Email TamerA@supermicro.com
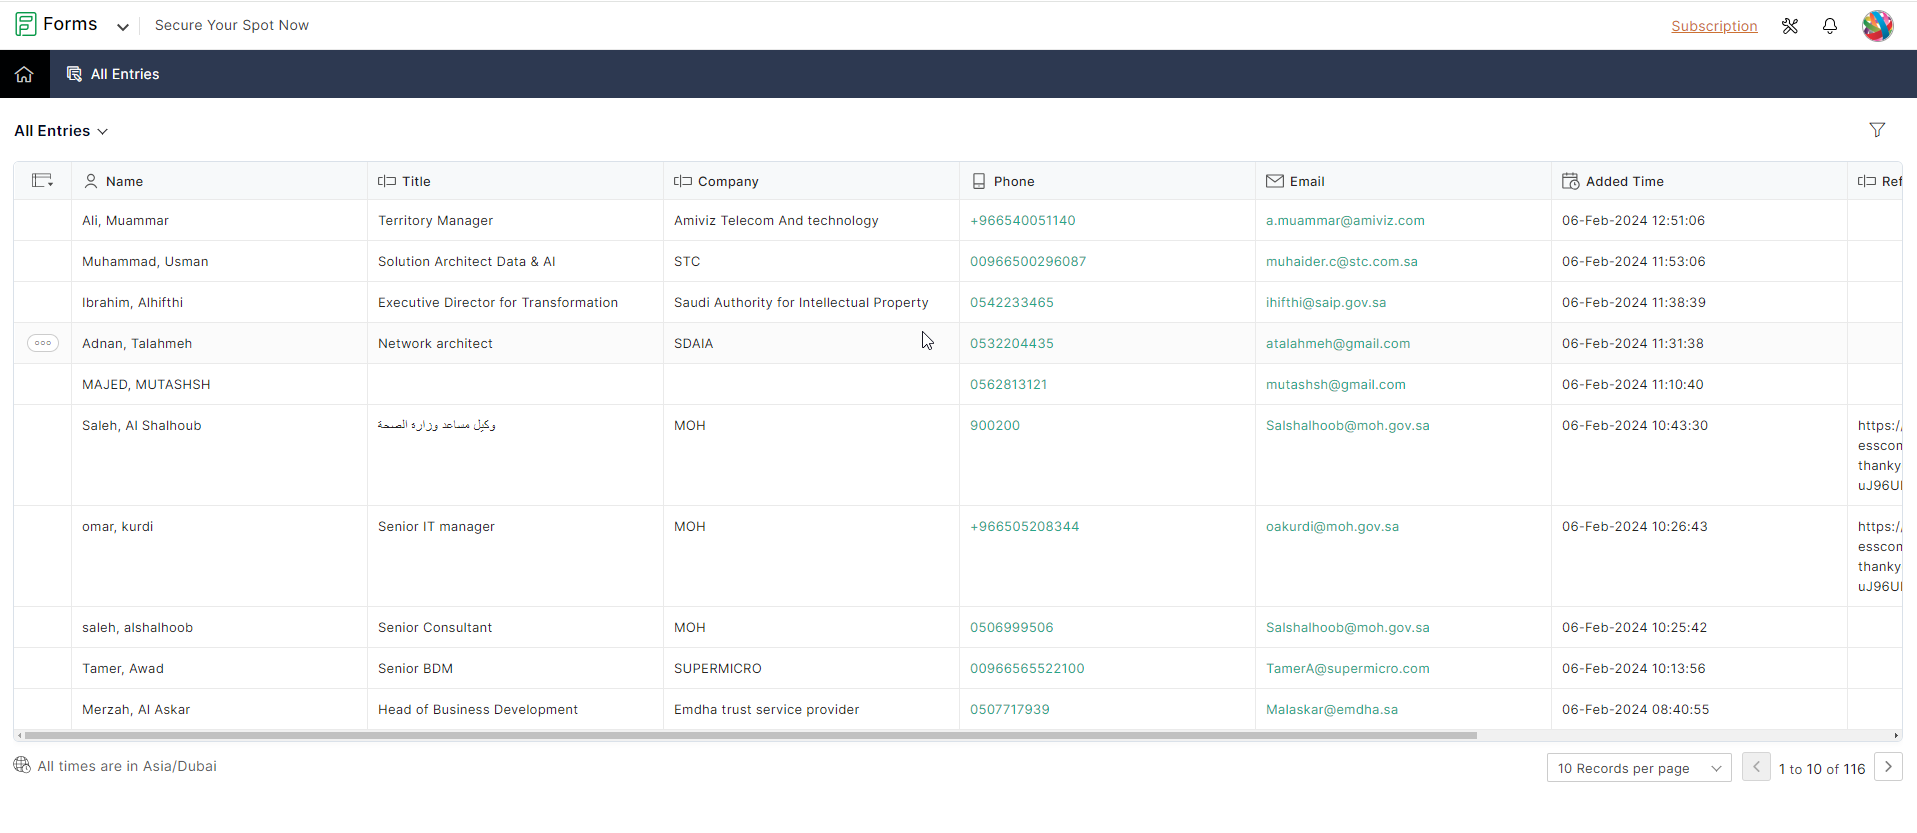 [1347, 668]
